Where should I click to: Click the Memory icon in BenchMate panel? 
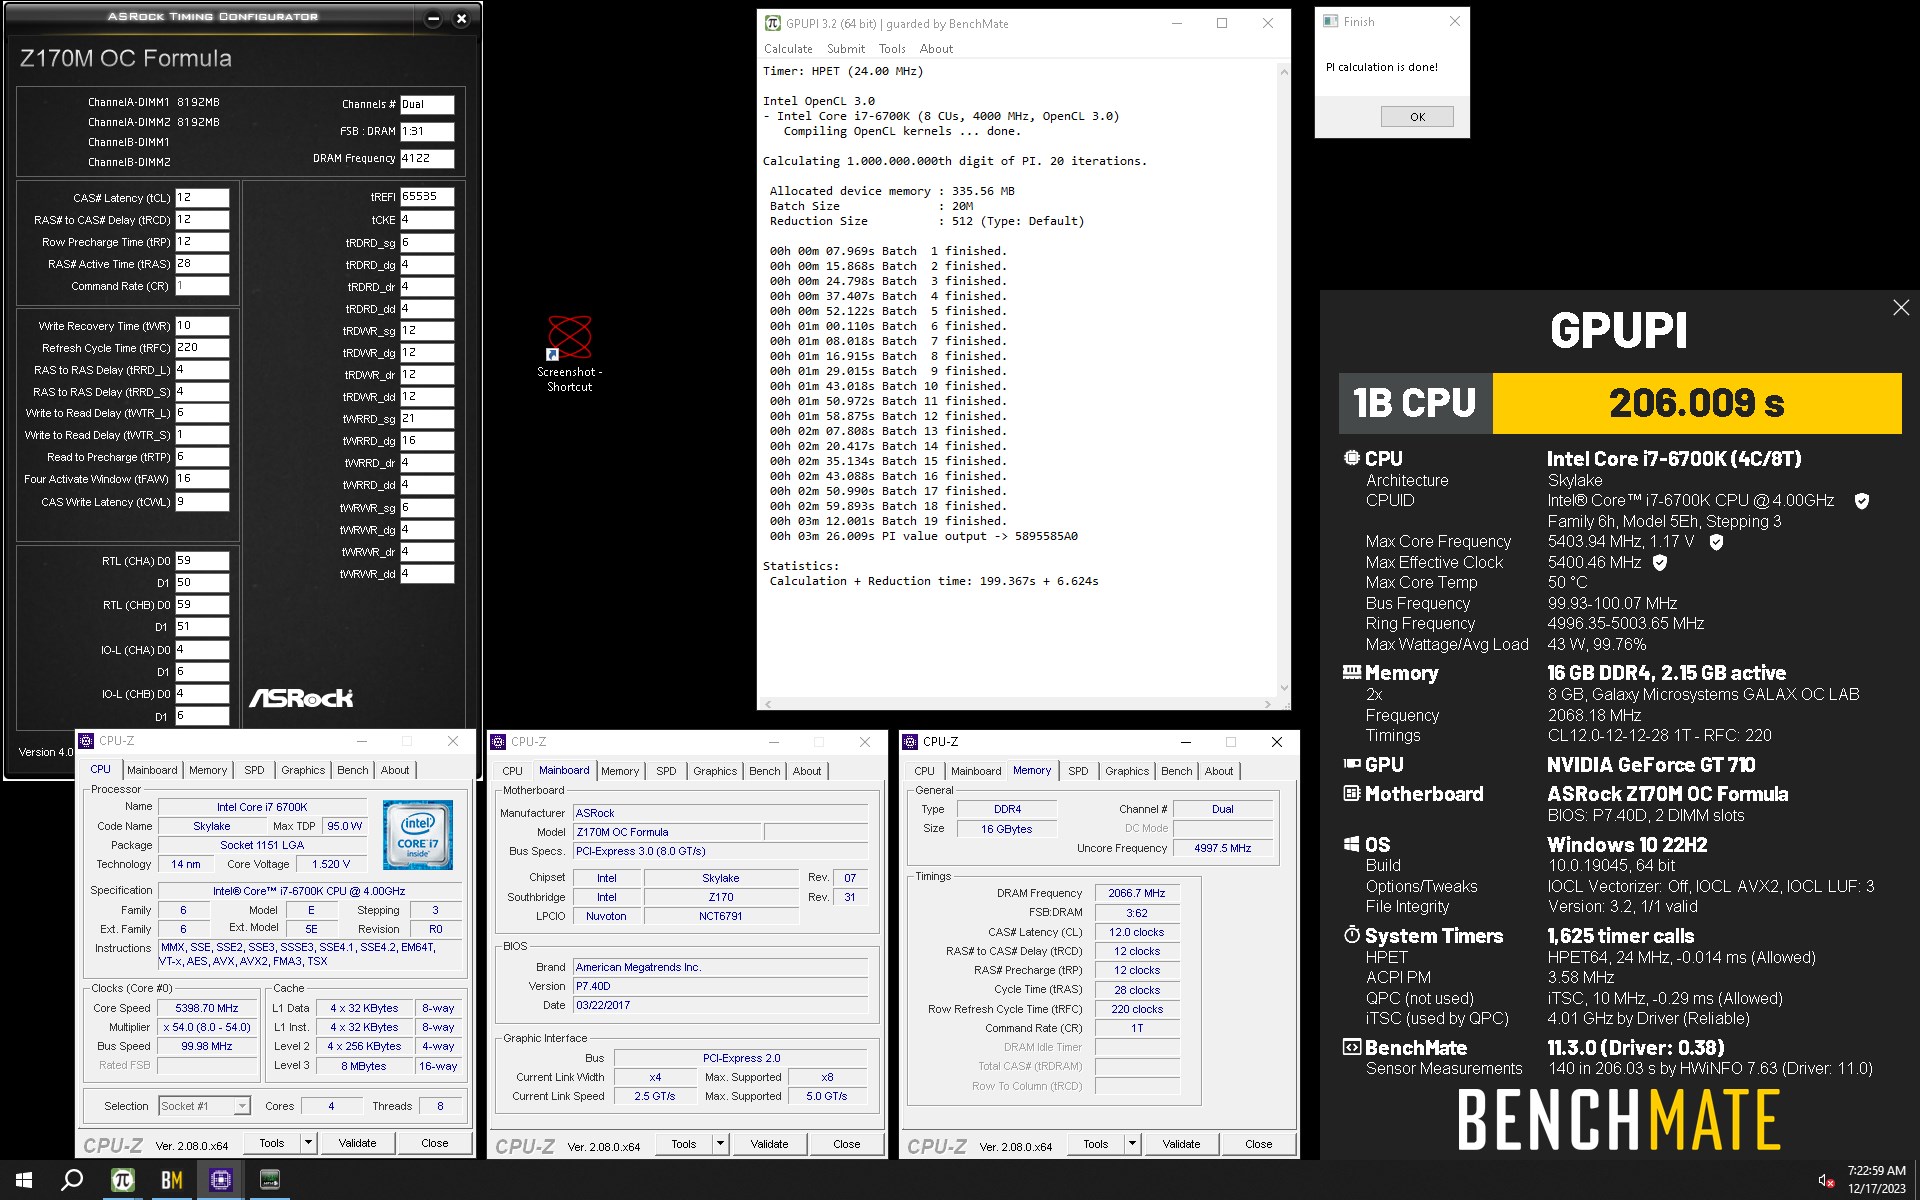(1352, 673)
